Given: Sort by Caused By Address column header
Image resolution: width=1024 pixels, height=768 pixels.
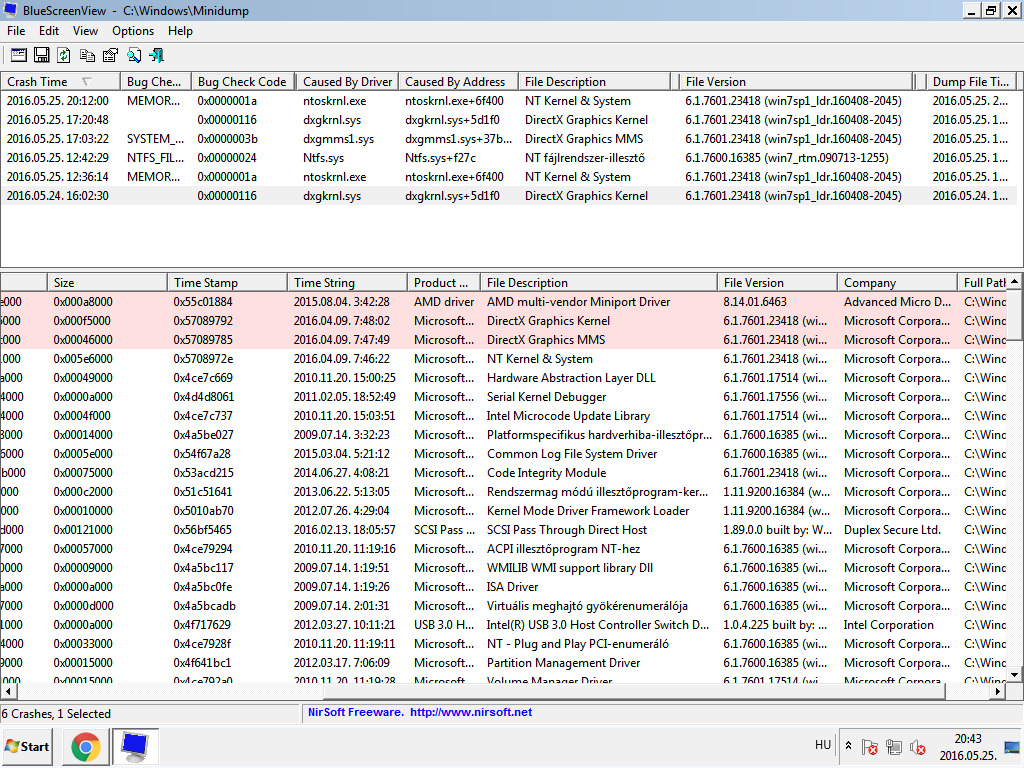Looking at the screenshot, I should (x=458, y=82).
